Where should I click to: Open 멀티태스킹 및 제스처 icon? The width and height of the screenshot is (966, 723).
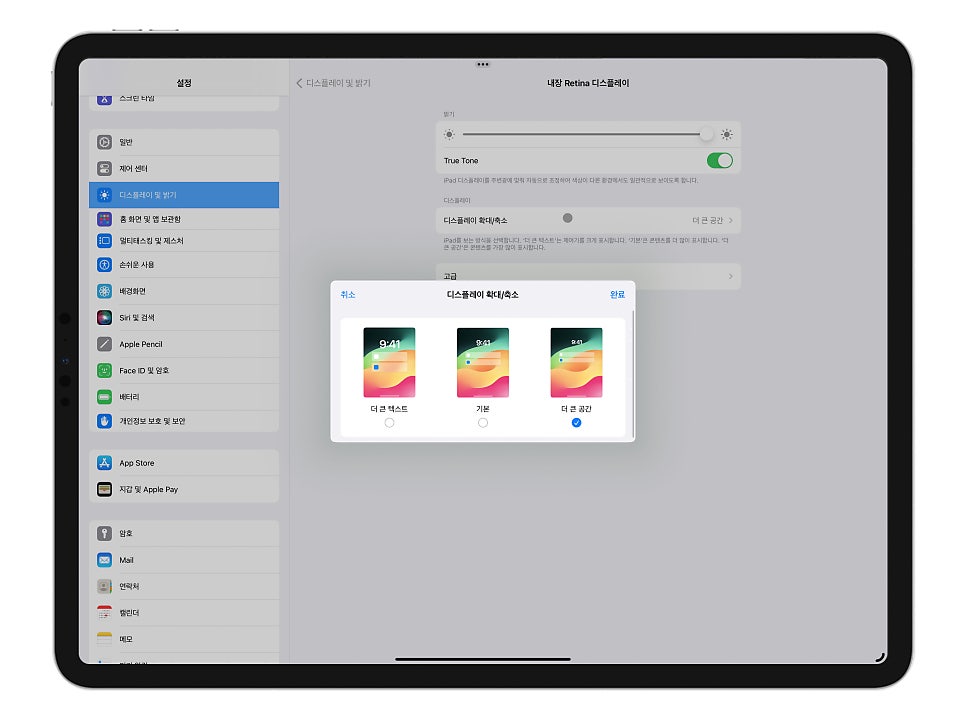click(x=104, y=241)
